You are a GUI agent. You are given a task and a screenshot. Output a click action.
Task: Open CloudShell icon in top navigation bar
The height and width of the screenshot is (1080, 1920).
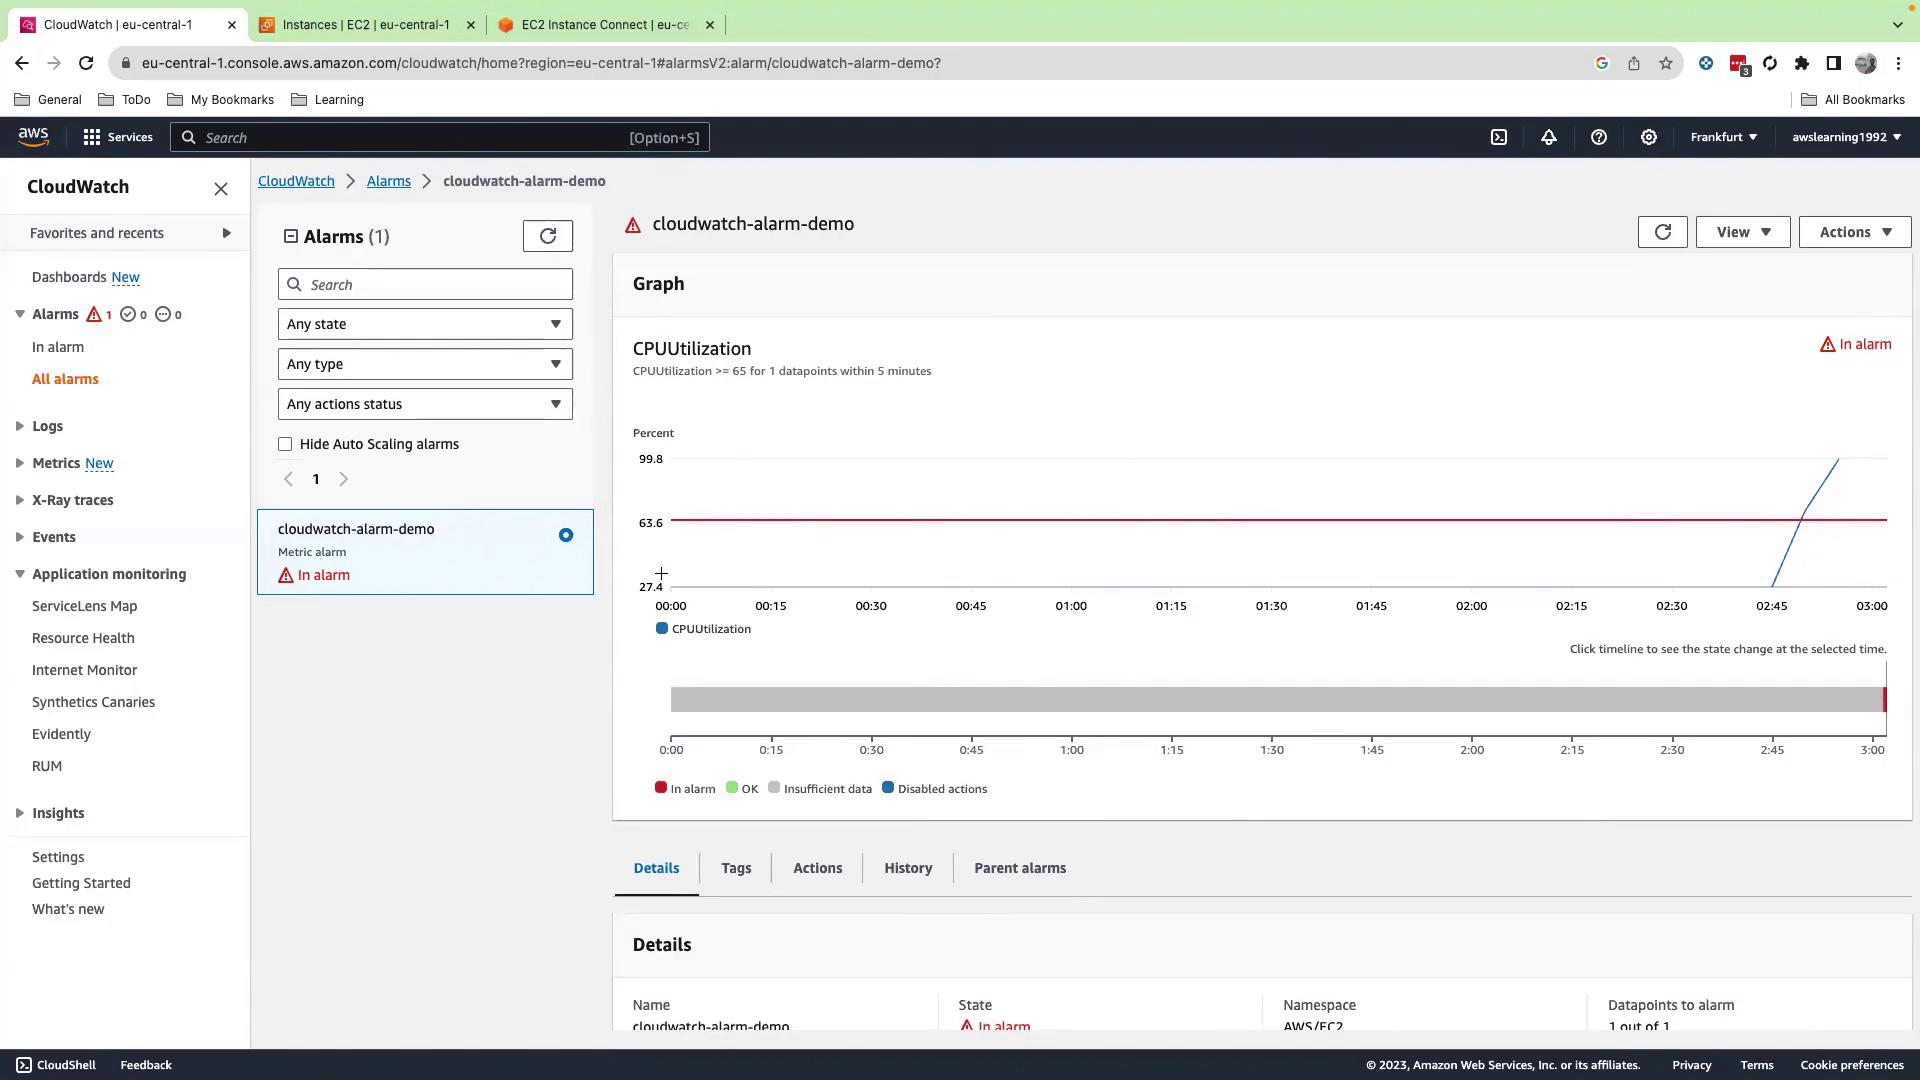(x=1498, y=137)
